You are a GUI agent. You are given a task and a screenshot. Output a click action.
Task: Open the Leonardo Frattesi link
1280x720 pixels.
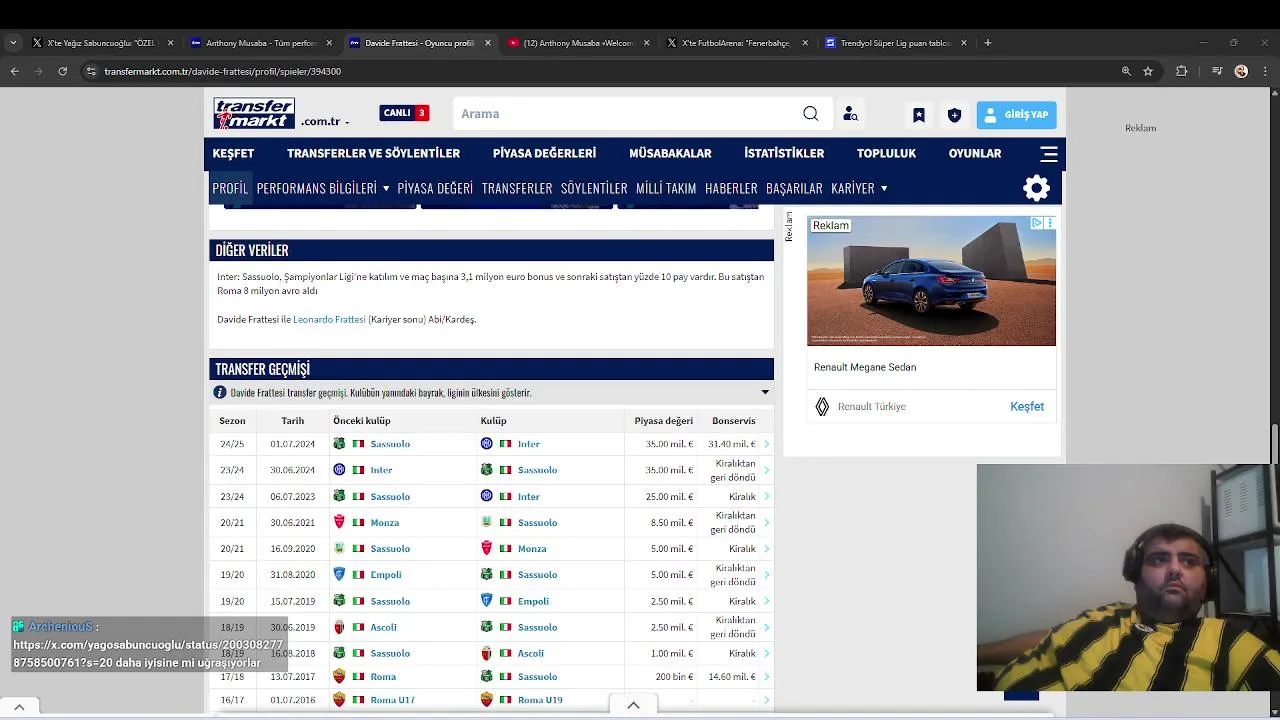click(329, 320)
